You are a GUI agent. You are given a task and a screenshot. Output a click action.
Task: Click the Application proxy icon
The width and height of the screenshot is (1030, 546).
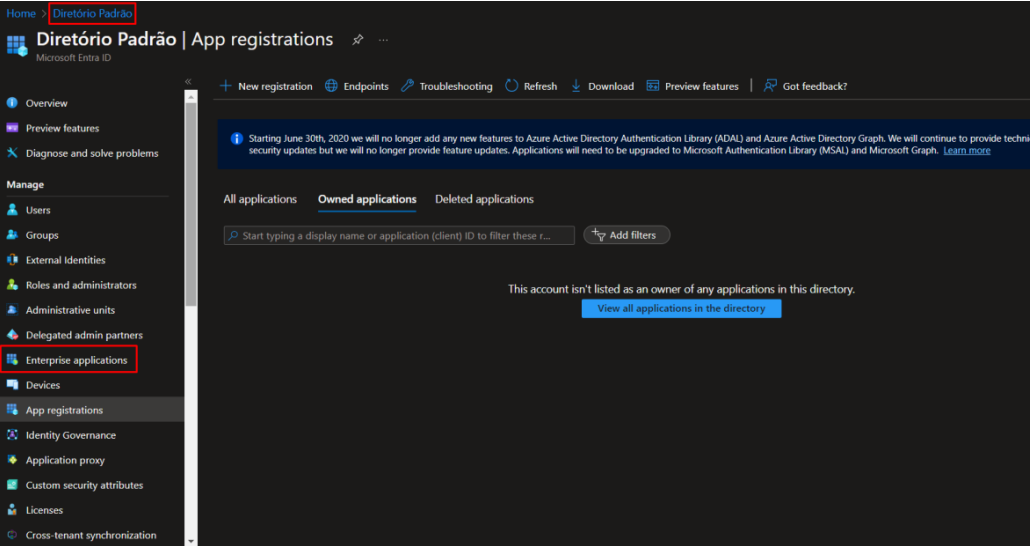pos(12,460)
